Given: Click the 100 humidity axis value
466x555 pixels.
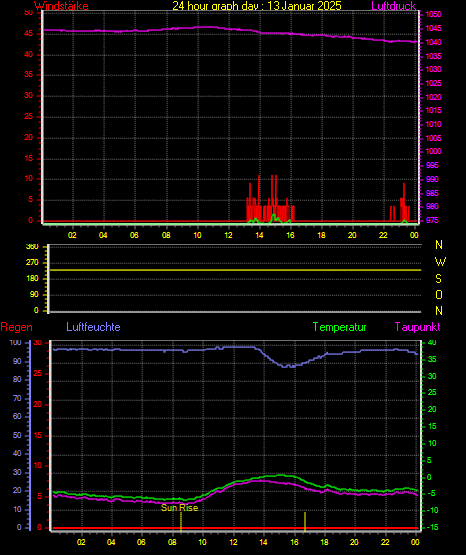Looking at the screenshot, I should click(16, 343).
